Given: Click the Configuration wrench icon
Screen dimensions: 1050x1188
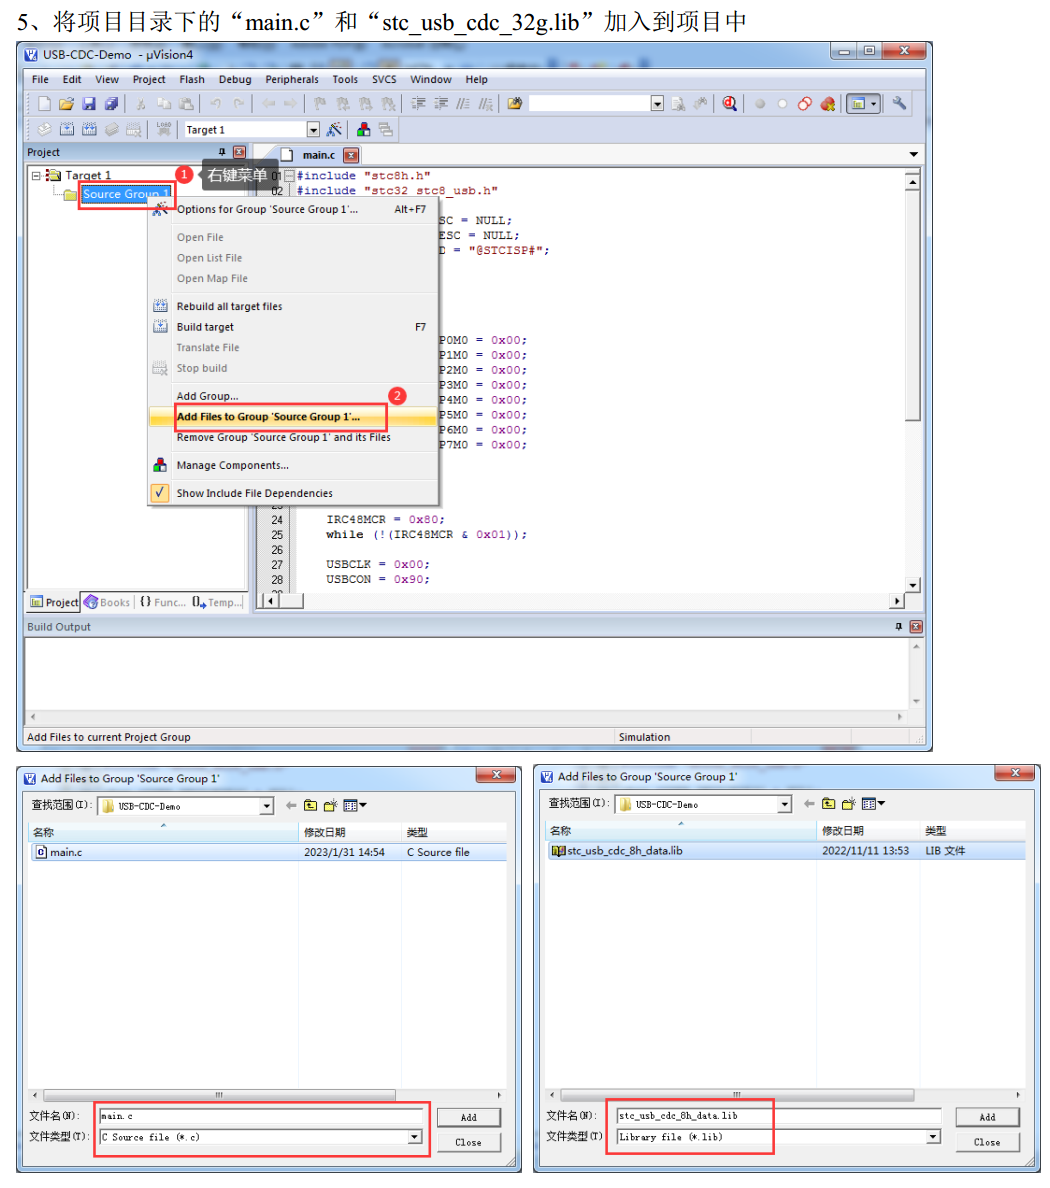Looking at the screenshot, I should [899, 103].
